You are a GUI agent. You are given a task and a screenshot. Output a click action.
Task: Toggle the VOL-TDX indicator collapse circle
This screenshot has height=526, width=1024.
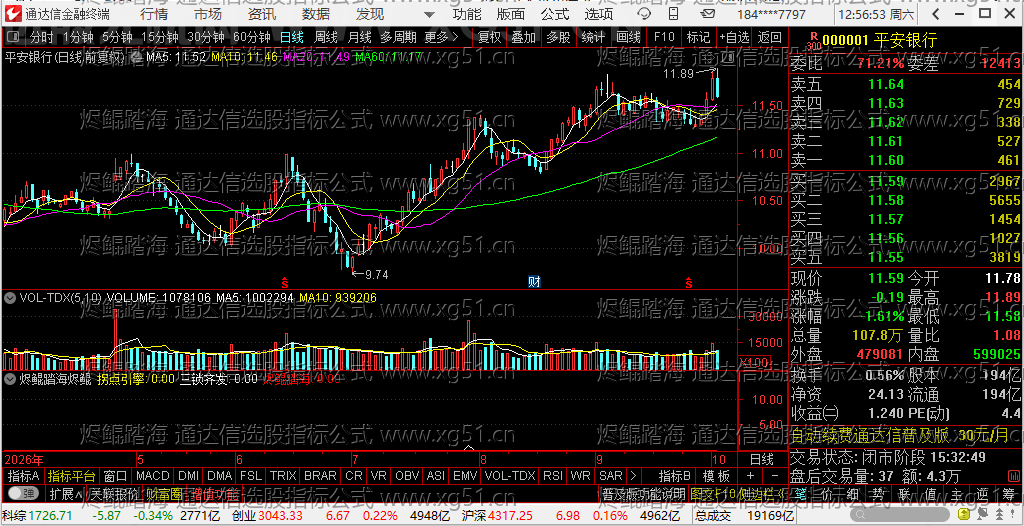(x=10, y=297)
